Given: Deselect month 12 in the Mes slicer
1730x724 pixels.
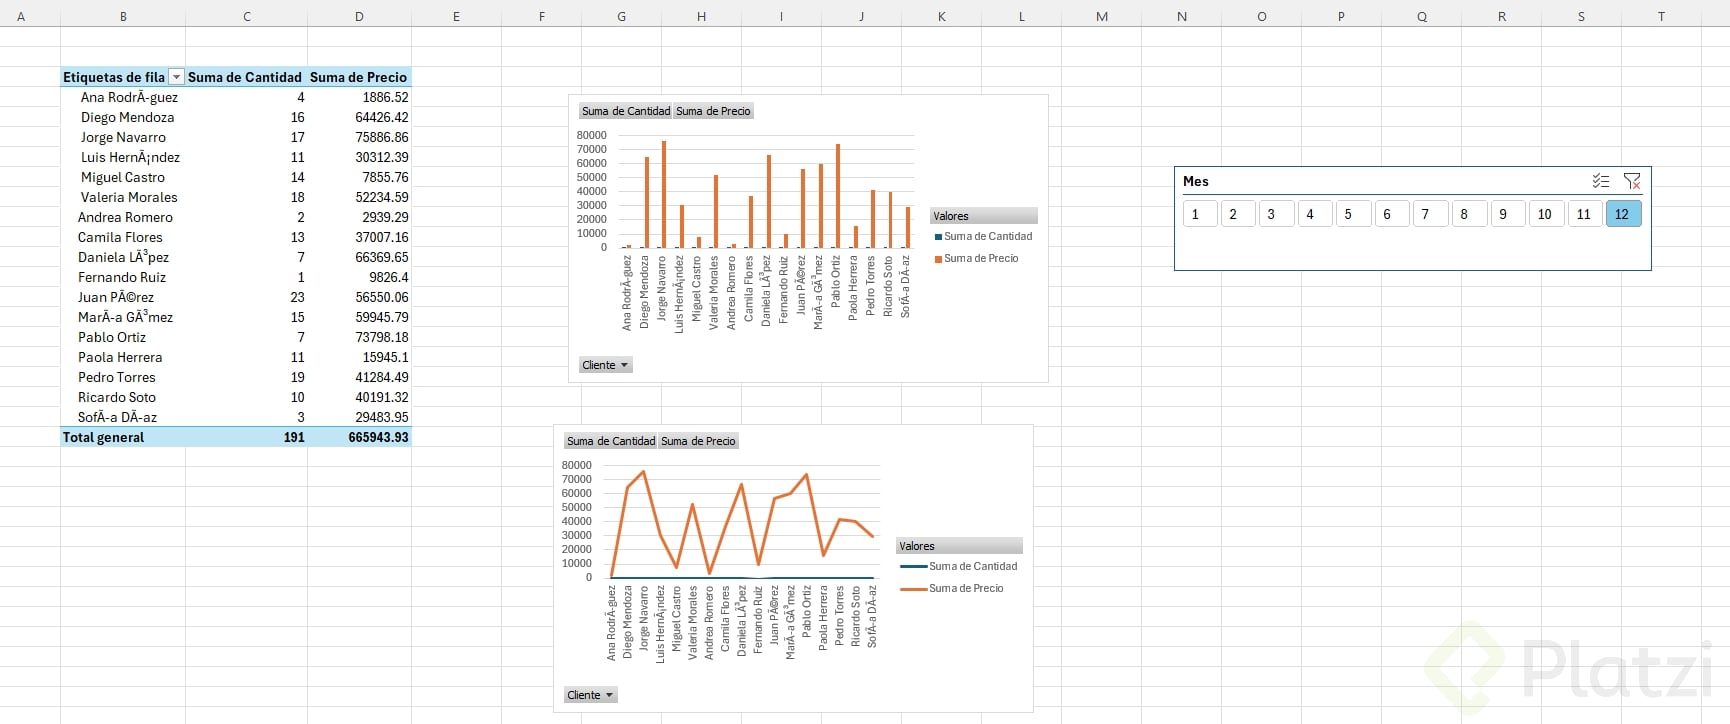Looking at the screenshot, I should (x=1623, y=214).
